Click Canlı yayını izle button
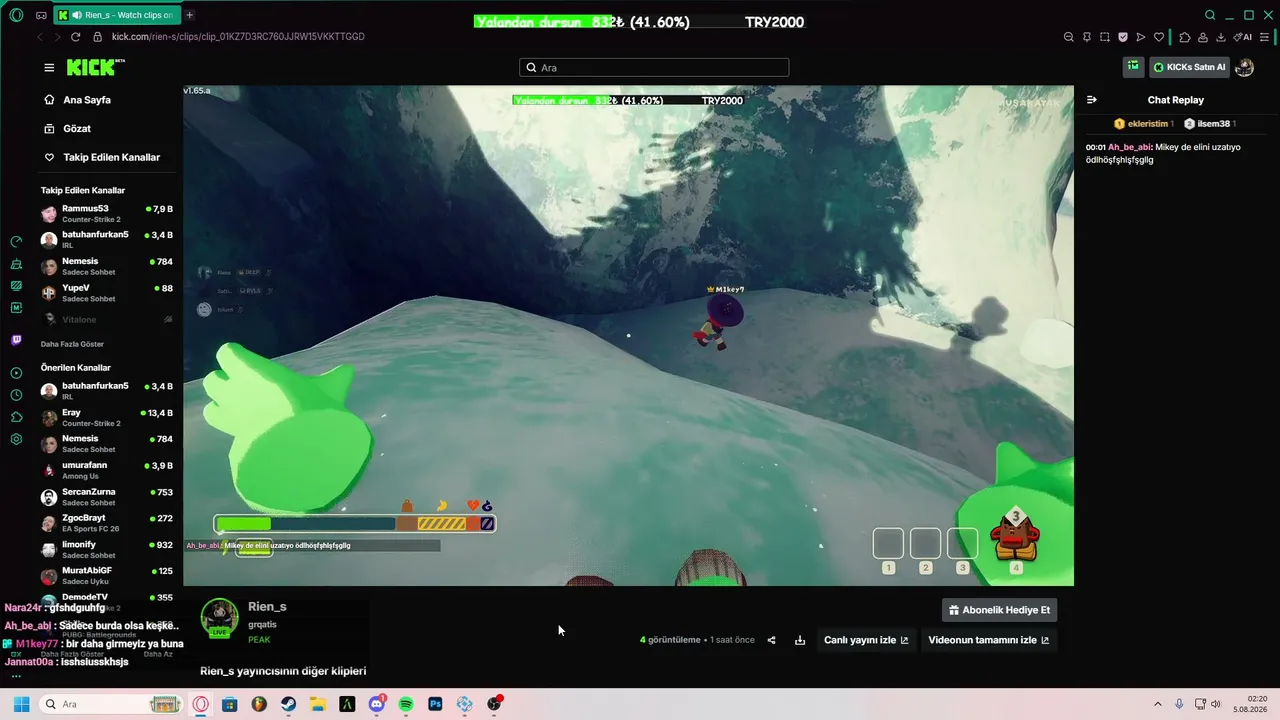The height and width of the screenshot is (720, 1280). [866, 640]
